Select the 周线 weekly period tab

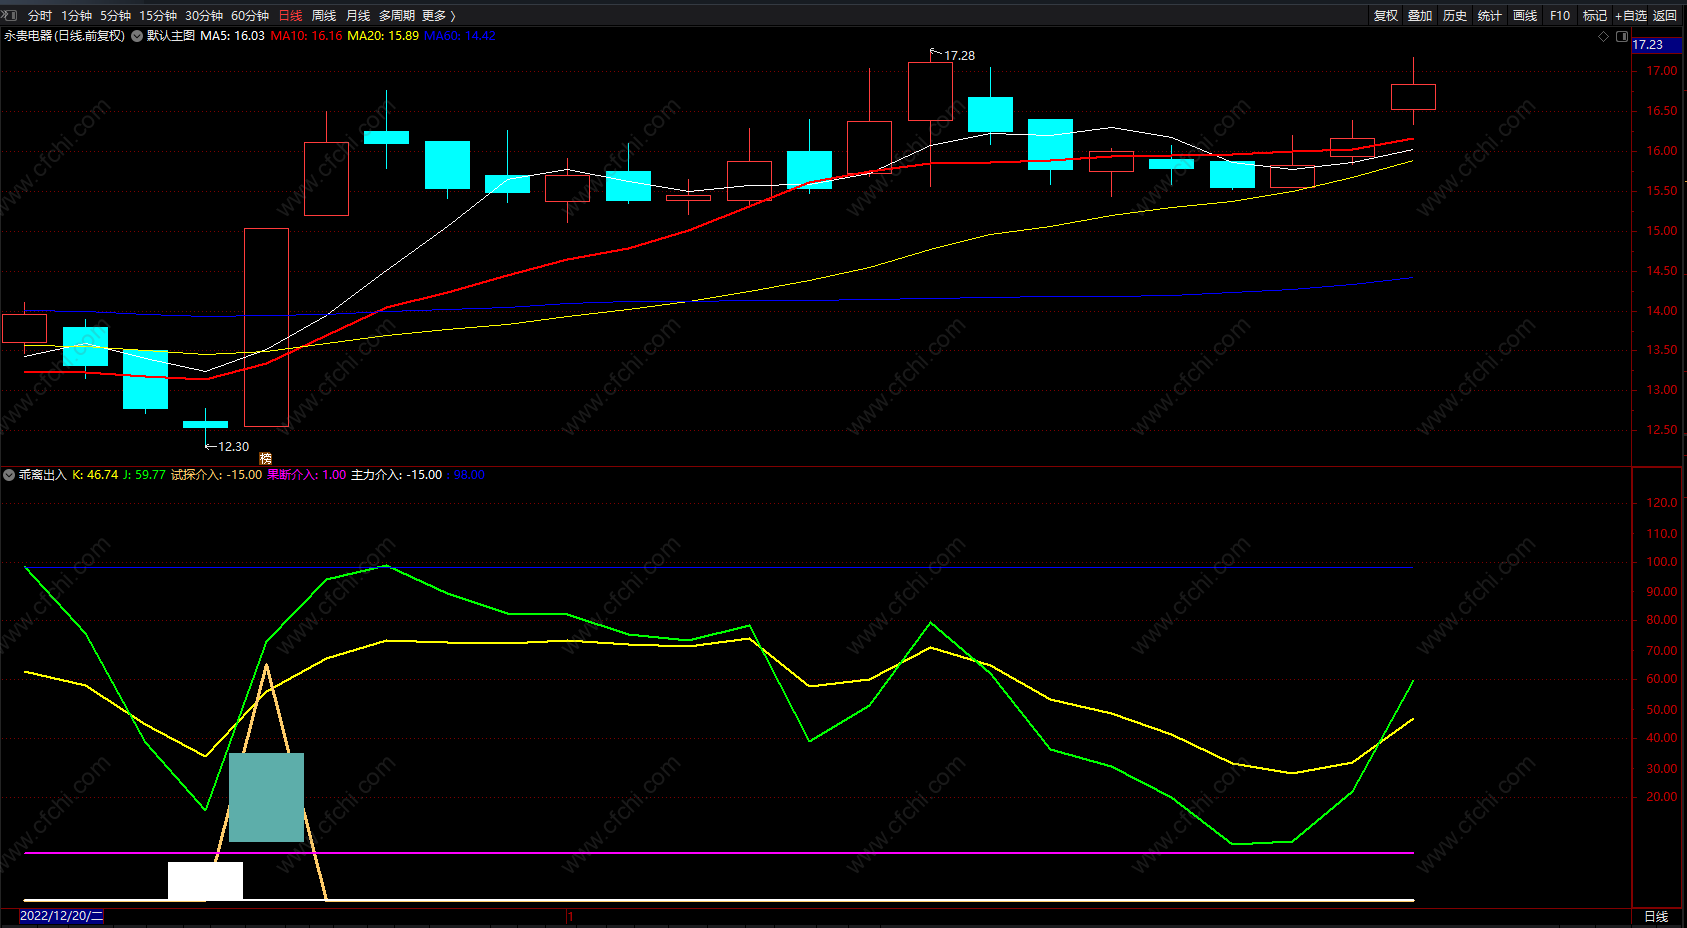[x=324, y=15]
